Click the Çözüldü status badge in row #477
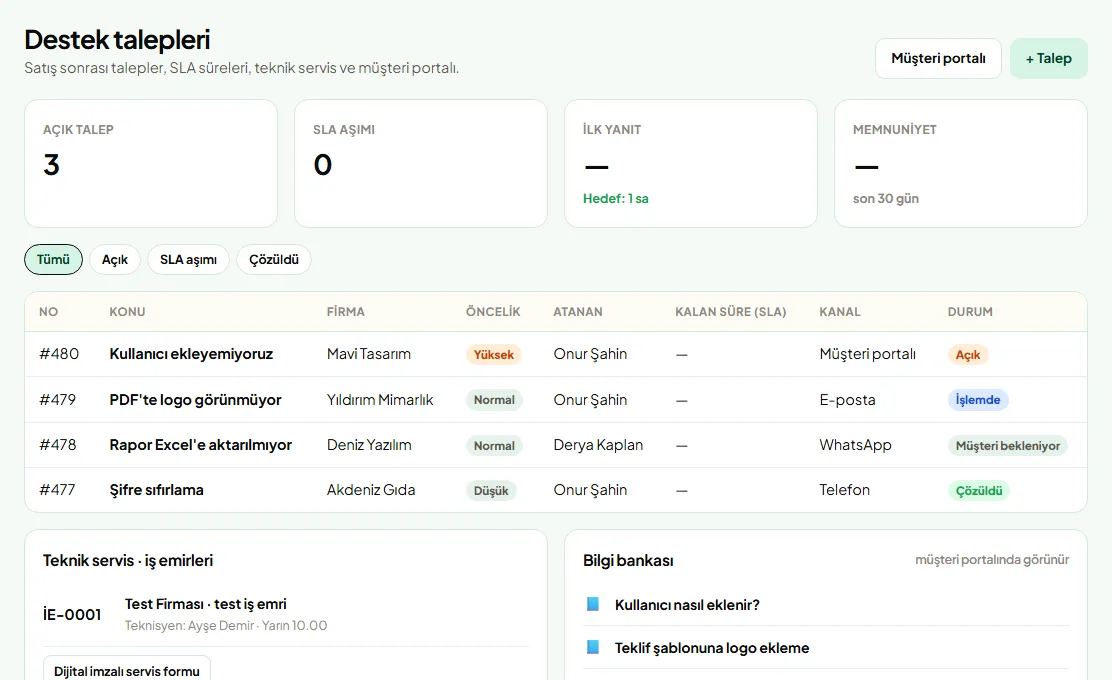Screen dimensions: 1112x680 (979, 491)
